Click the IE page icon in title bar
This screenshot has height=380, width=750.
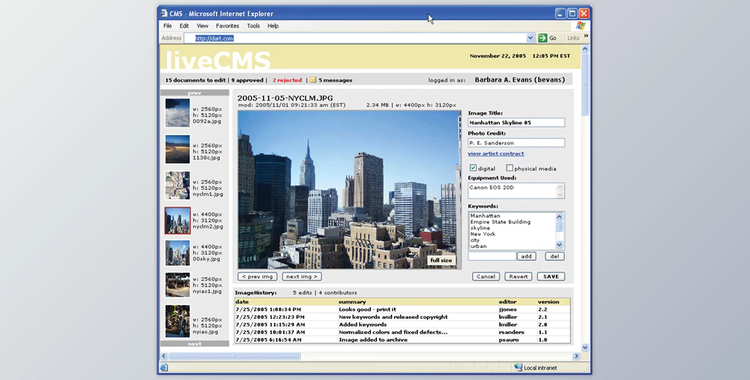pos(164,13)
